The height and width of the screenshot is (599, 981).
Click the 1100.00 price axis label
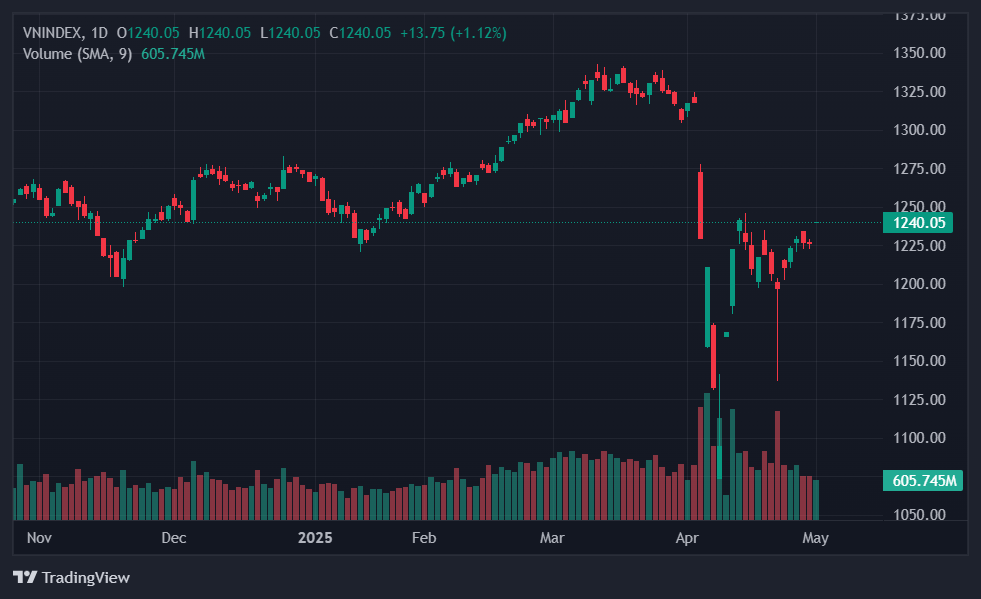point(919,438)
